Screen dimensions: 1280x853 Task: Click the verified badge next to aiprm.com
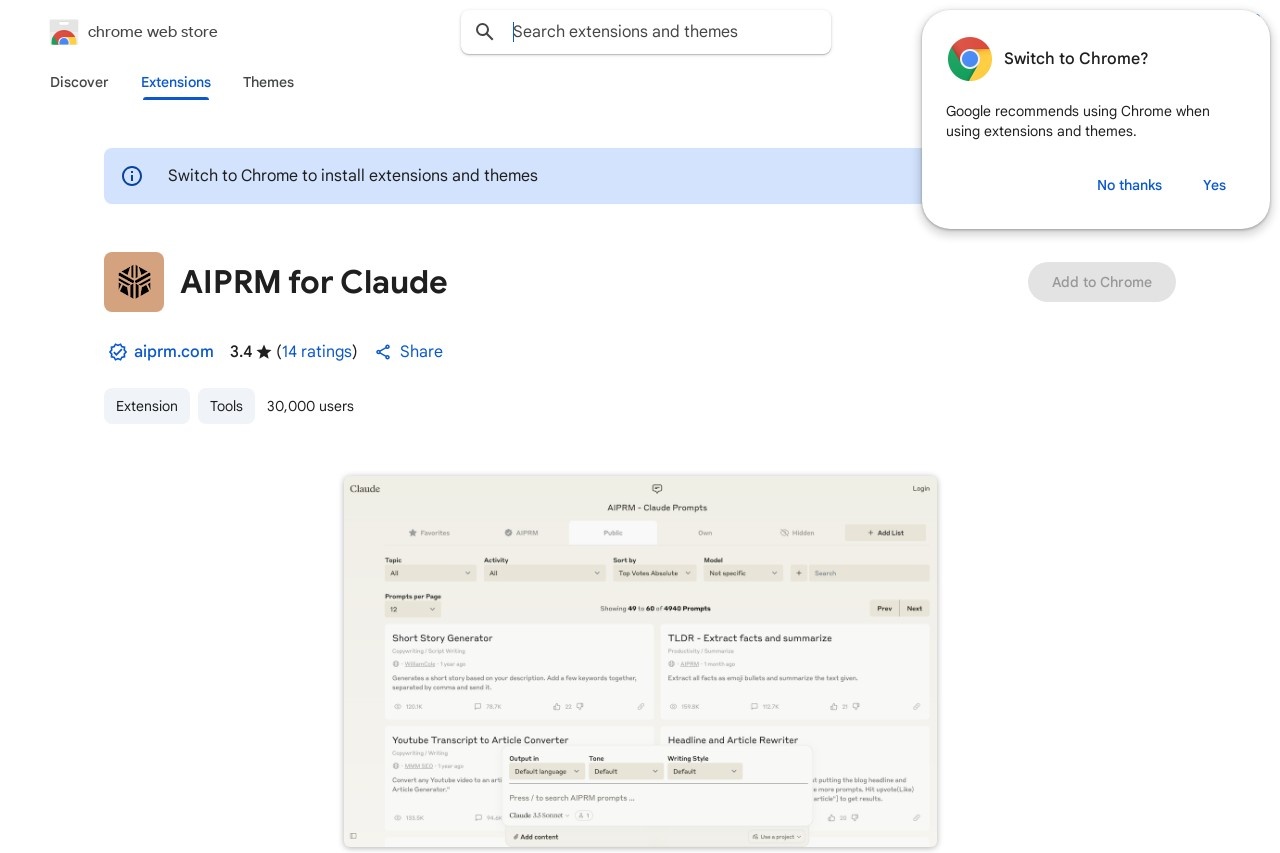[x=118, y=352]
